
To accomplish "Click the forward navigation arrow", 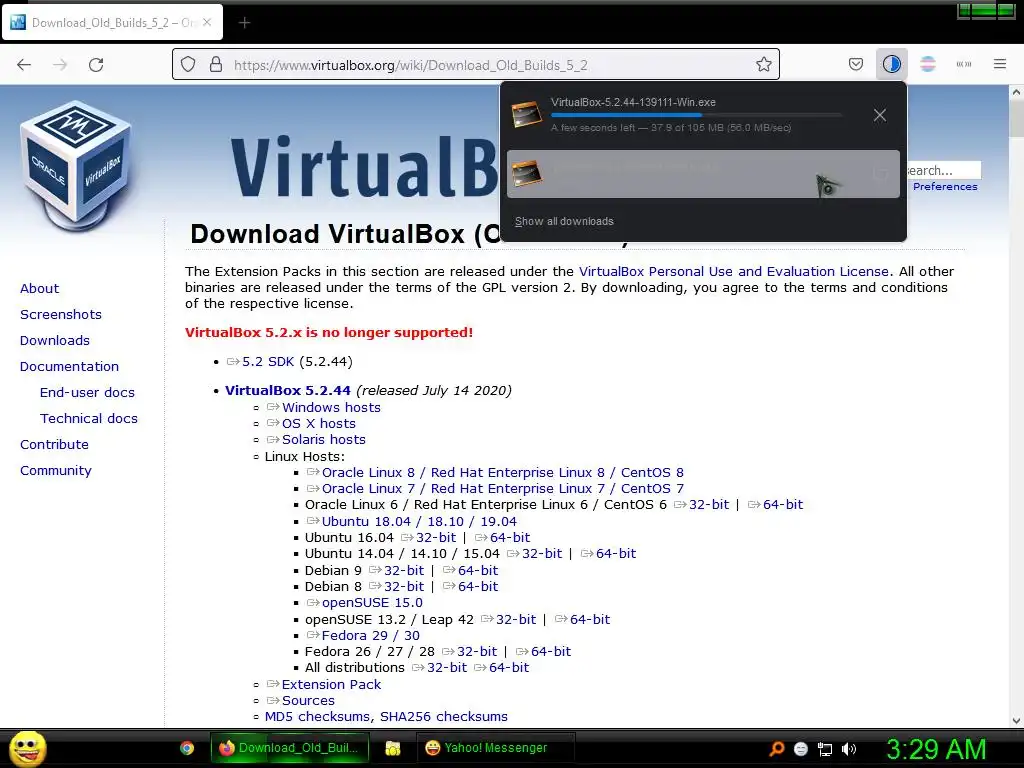I will (x=60, y=65).
